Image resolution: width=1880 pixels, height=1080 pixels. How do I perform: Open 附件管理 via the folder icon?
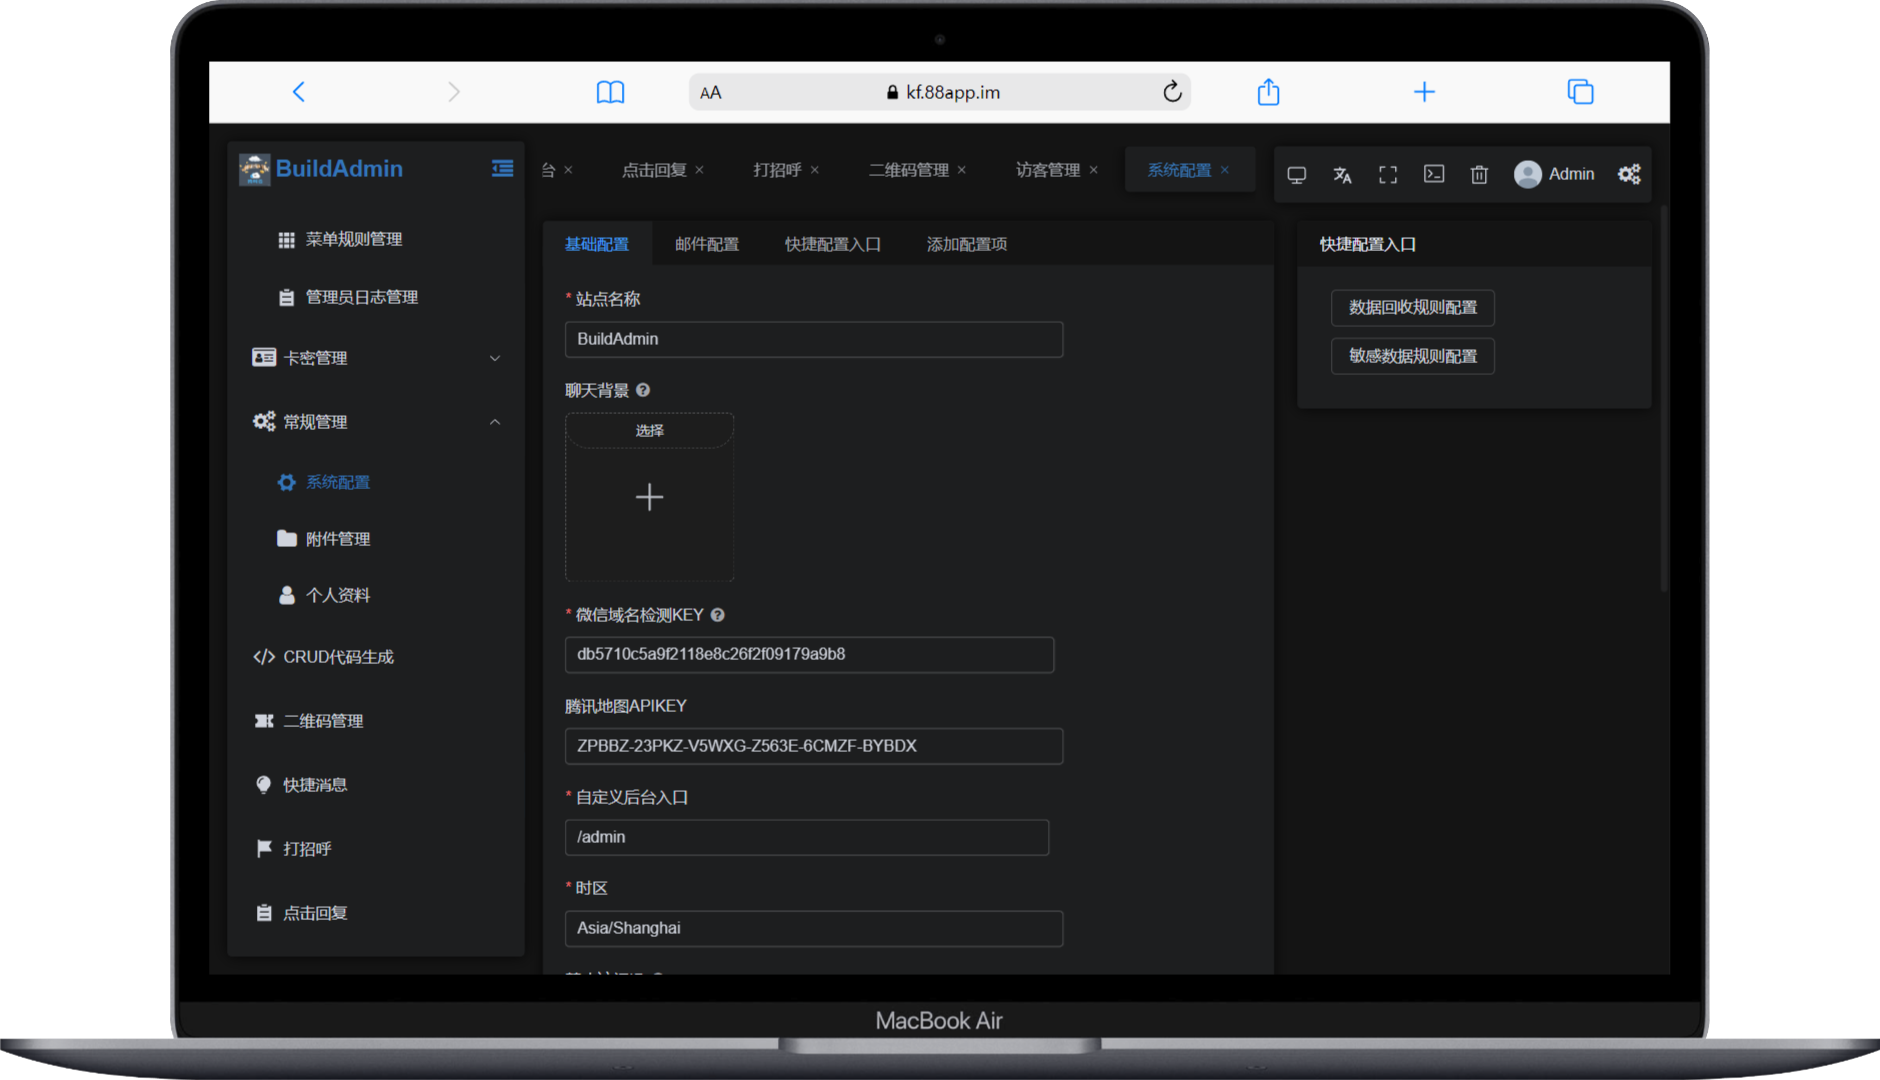286,538
